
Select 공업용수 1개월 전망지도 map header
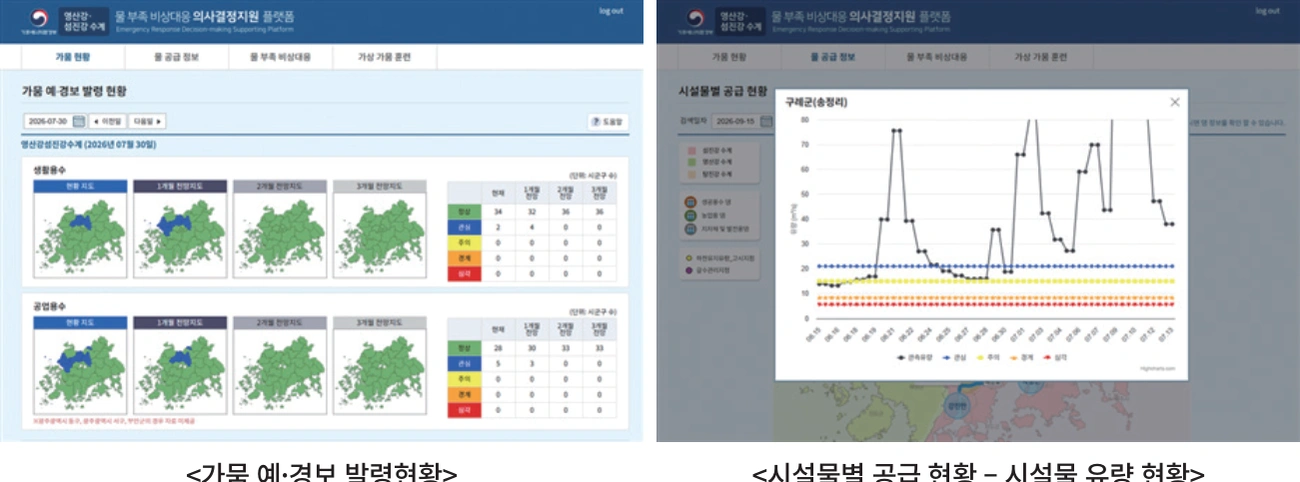[x=179, y=323]
